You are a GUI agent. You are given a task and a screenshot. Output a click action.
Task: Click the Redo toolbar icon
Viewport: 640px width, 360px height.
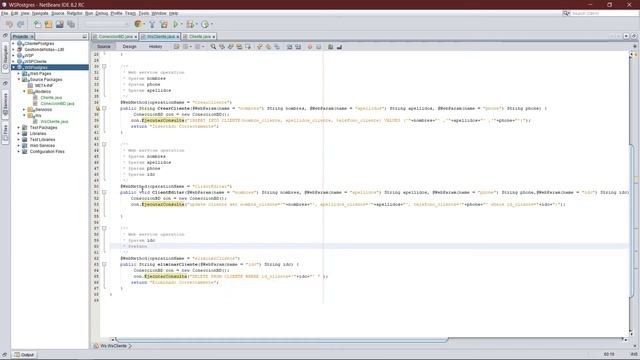pyautogui.click(x=20, y=24)
